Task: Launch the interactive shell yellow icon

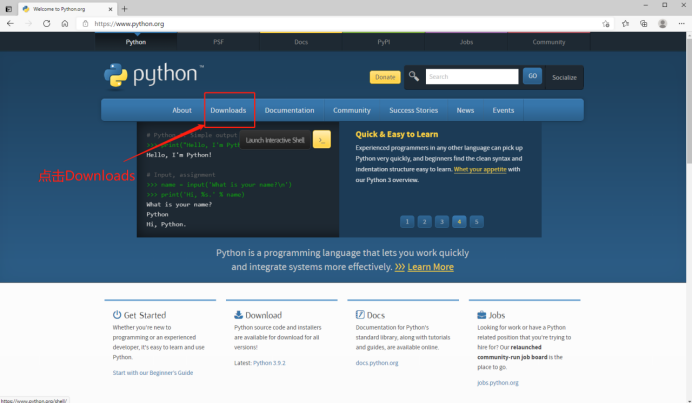Action: (322, 139)
